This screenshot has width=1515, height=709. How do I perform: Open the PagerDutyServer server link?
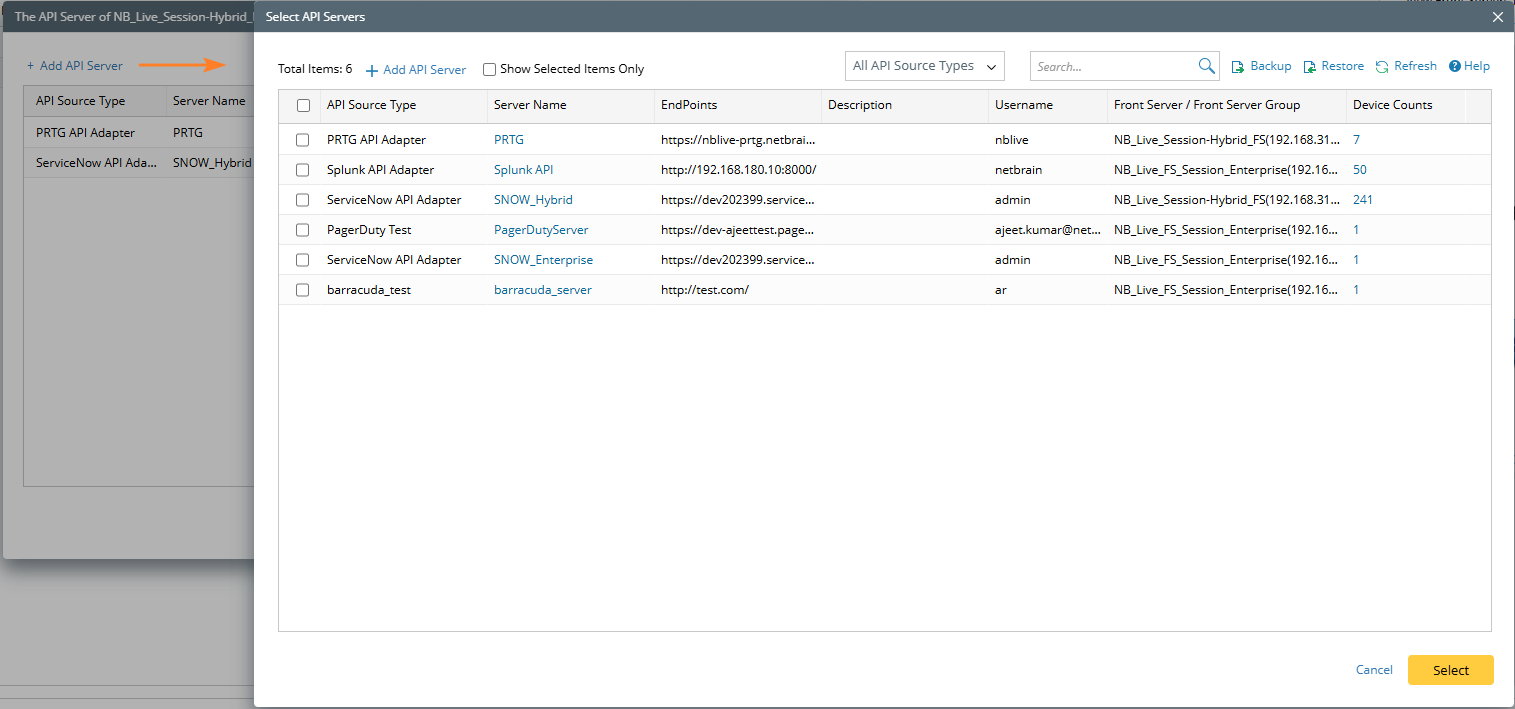tap(541, 230)
